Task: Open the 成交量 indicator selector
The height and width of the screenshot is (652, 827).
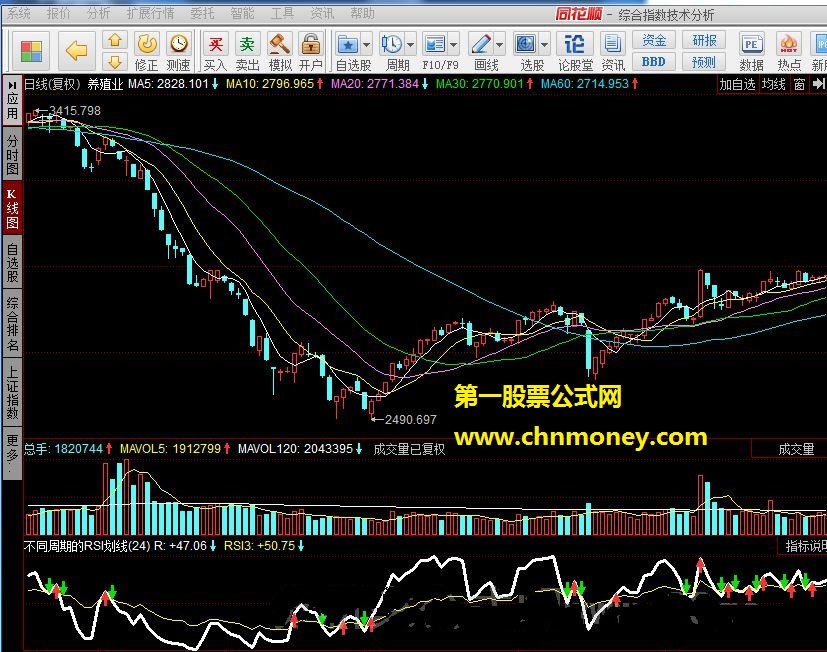Action: point(796,449)
